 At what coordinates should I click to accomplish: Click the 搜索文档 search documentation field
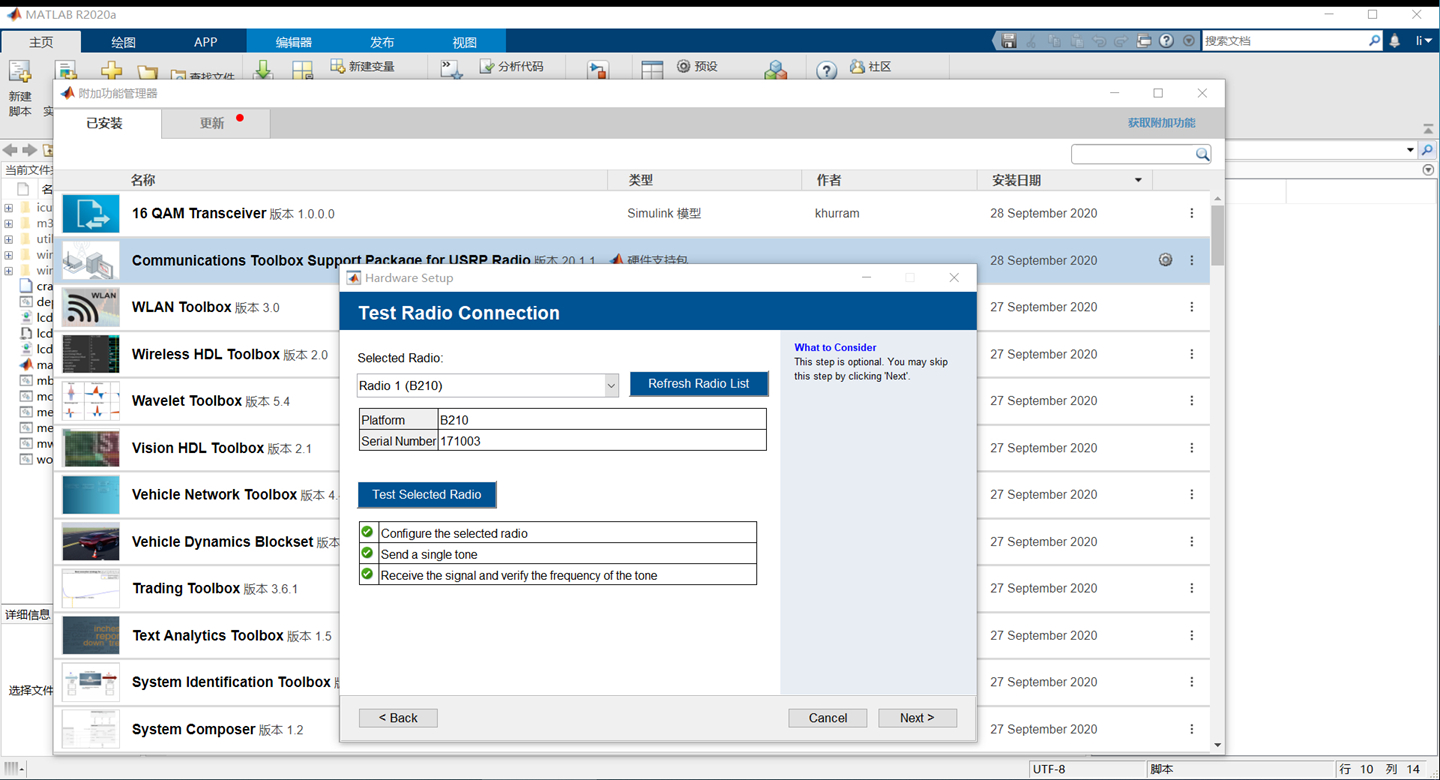point(1285,41)
